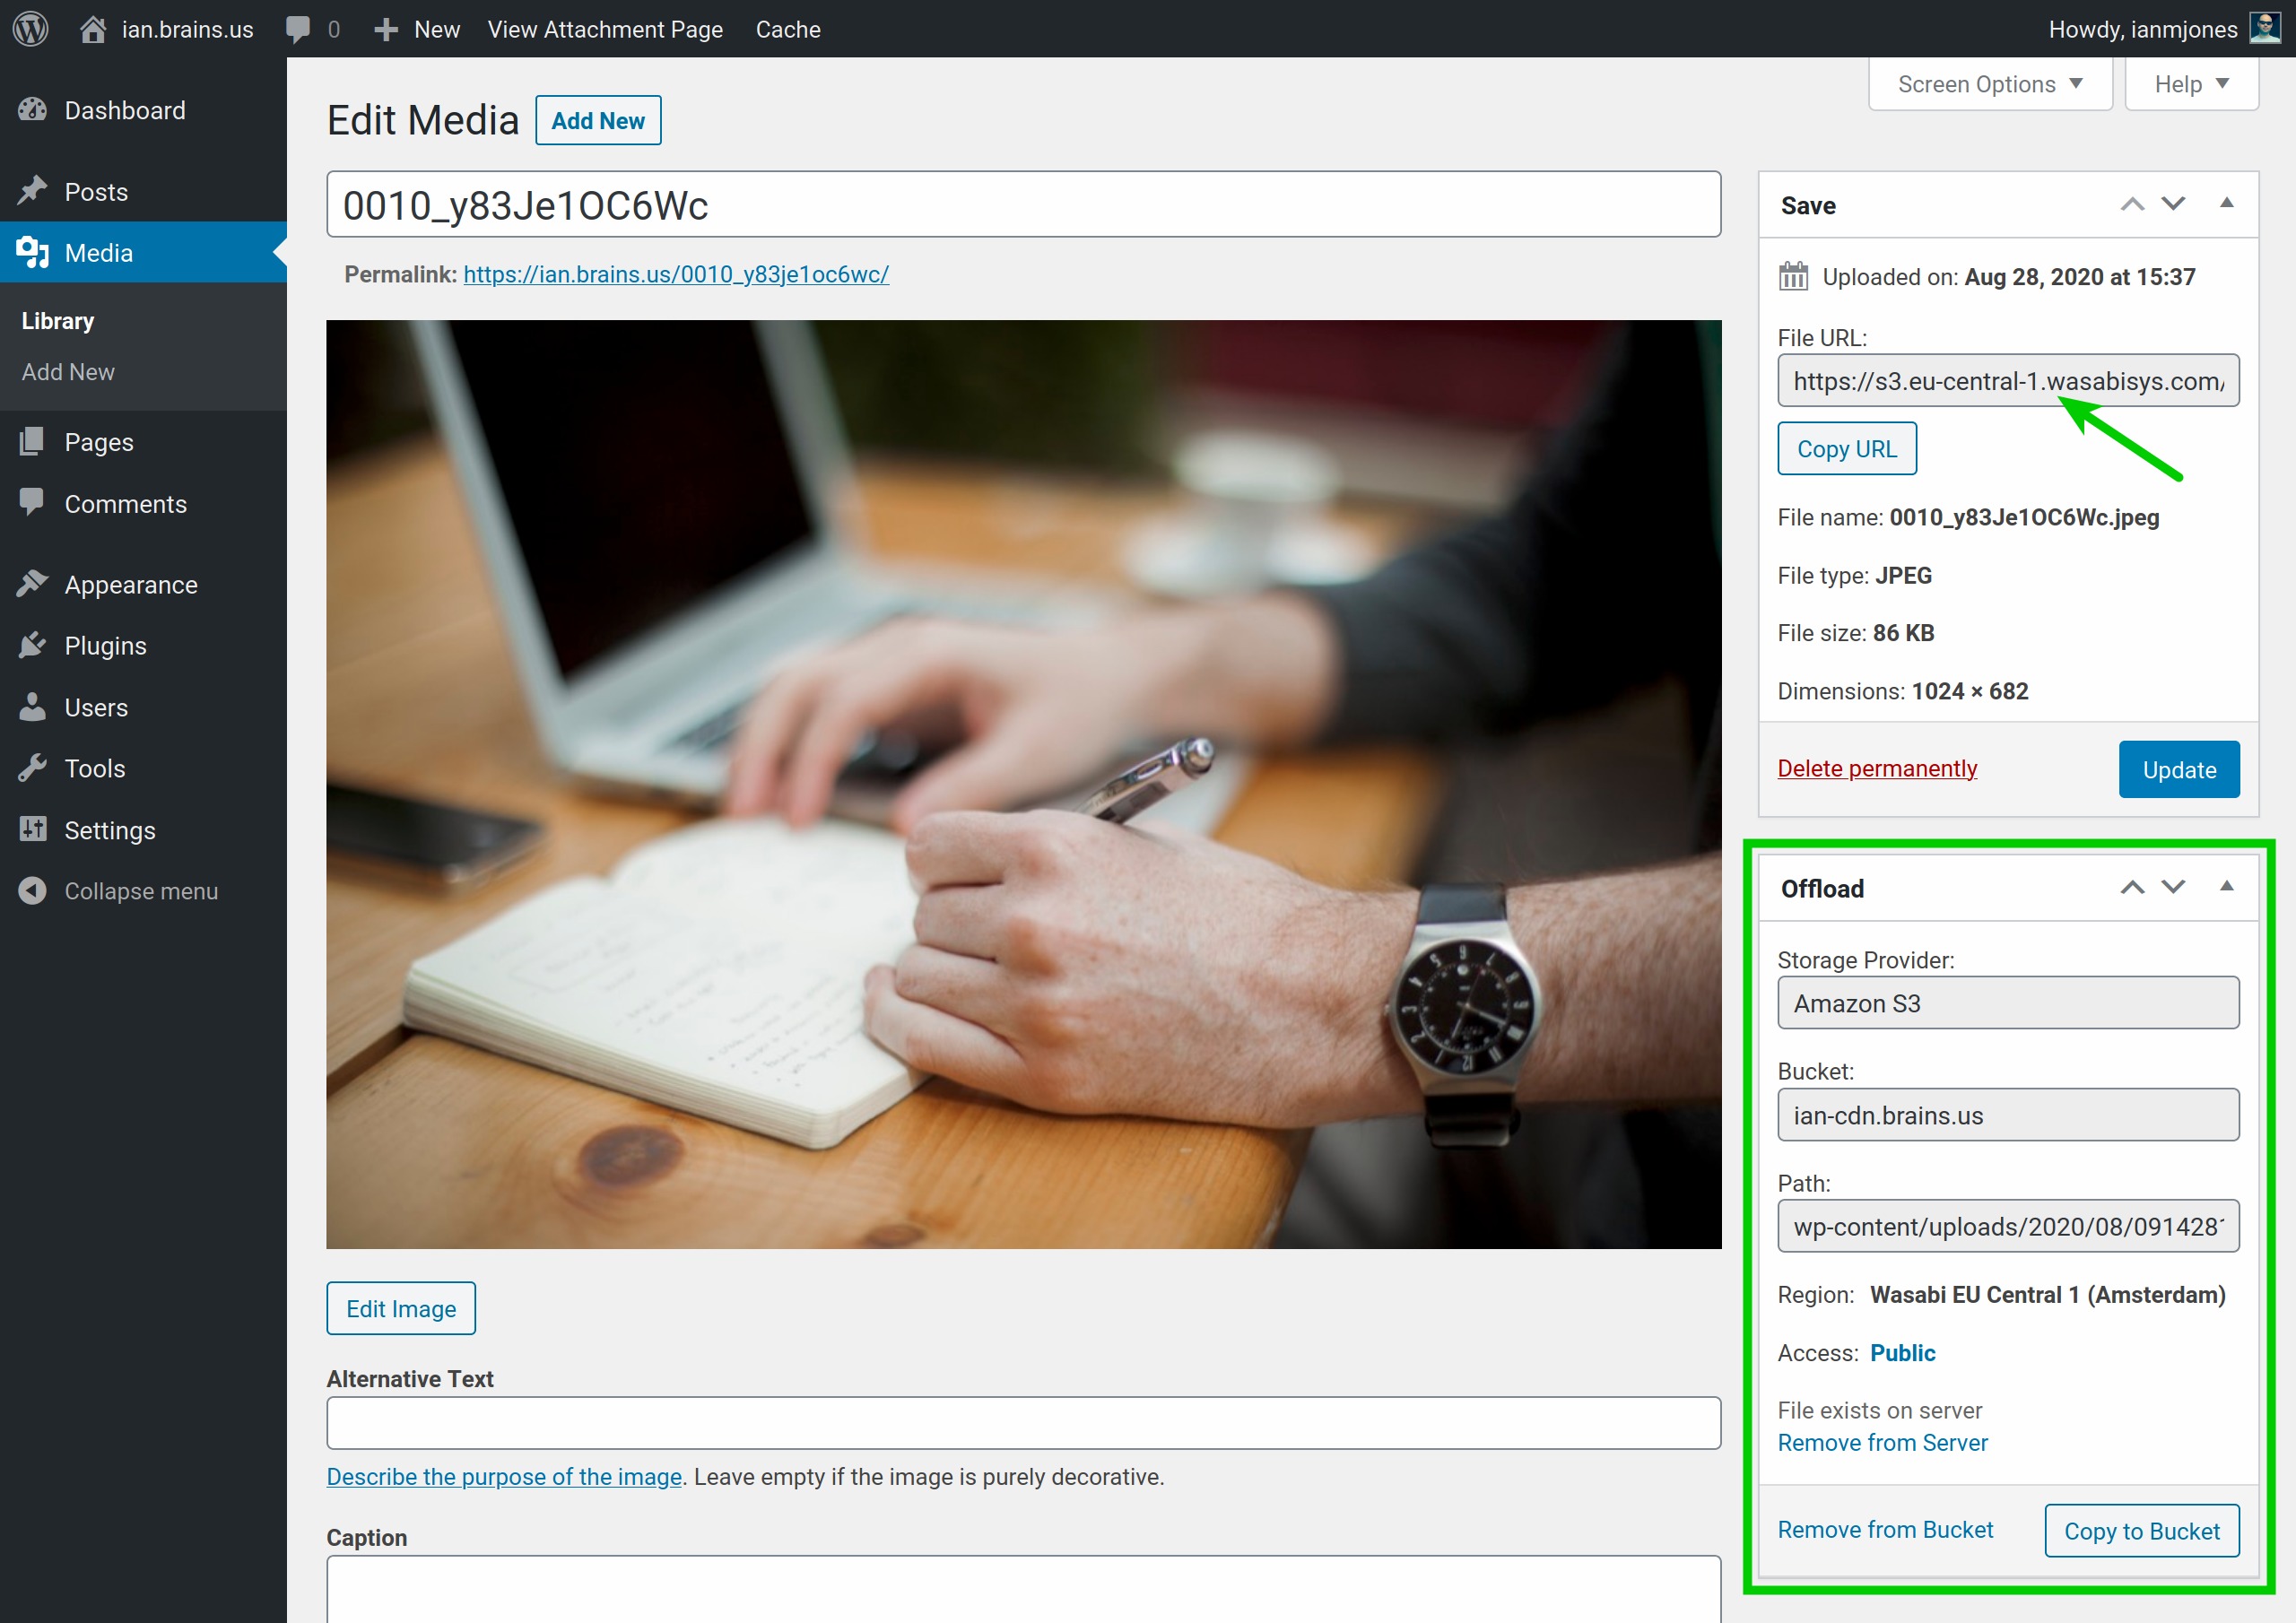Open the site home icon

pos(93,29)
